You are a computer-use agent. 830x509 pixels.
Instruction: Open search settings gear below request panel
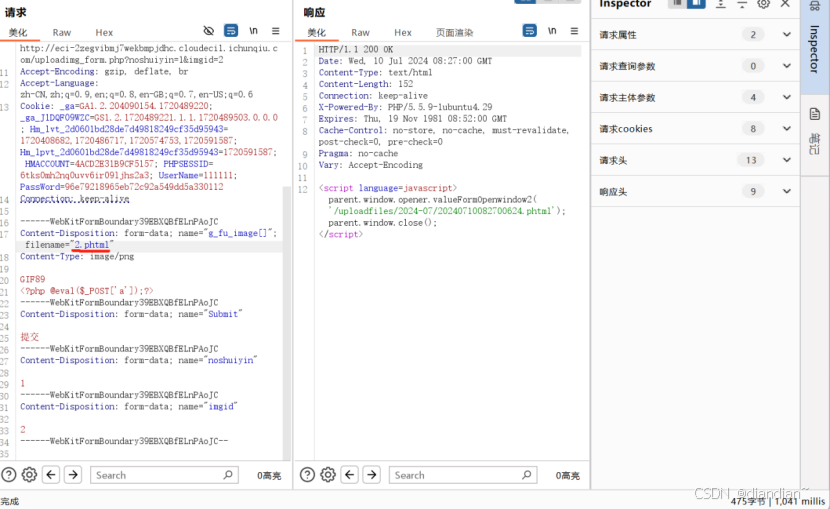pos(29,475)
